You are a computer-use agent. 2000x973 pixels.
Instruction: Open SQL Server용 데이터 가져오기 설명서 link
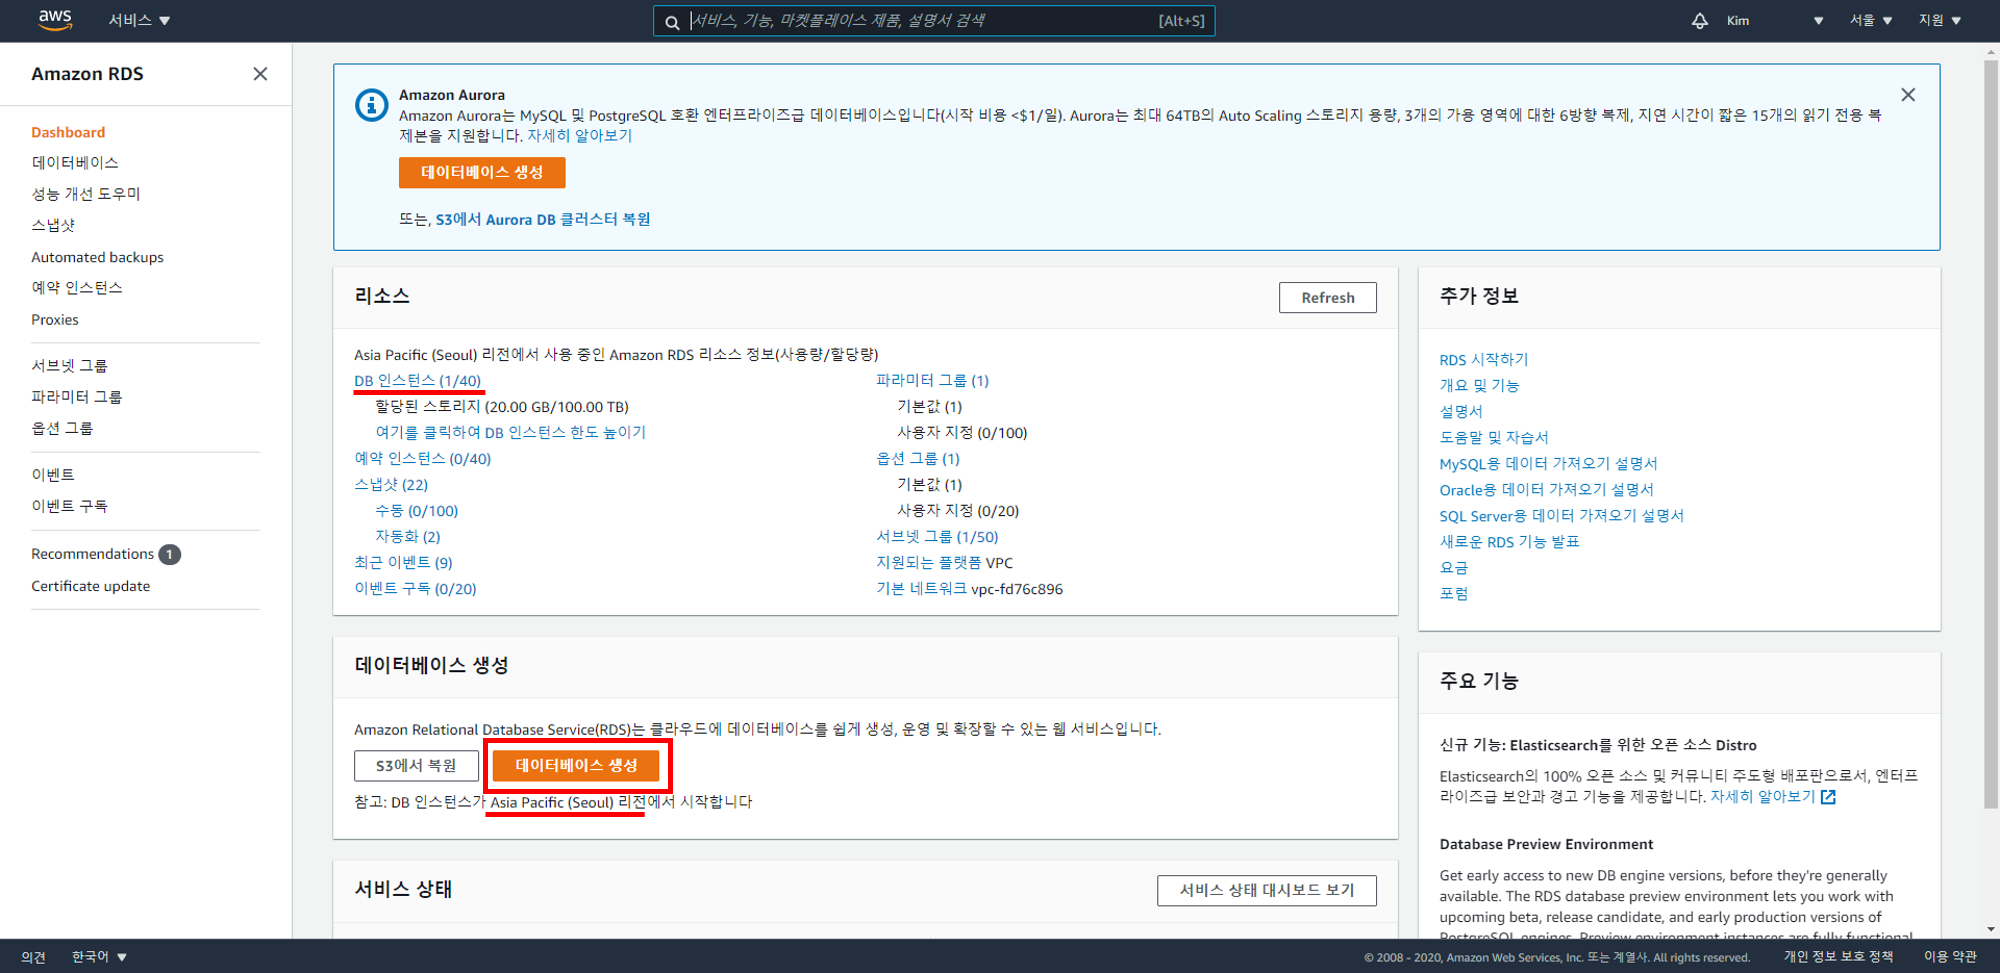tap(1562, 516)
